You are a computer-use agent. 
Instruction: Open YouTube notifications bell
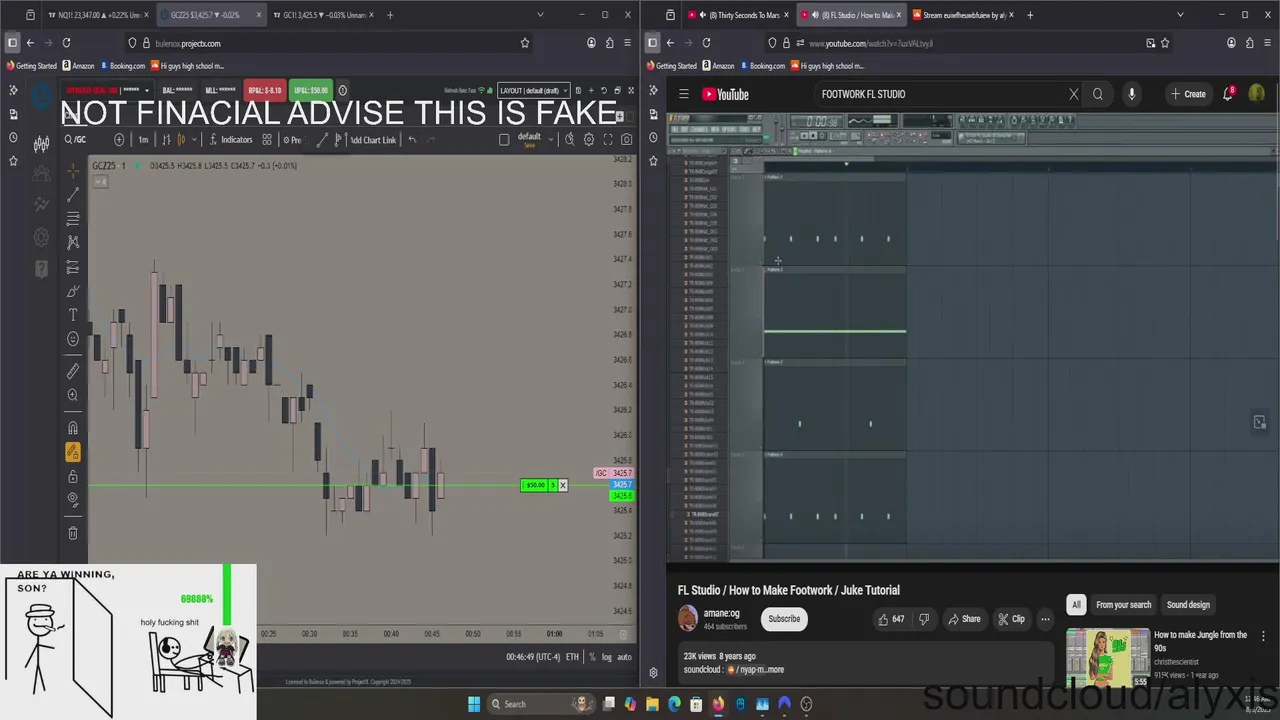pyautogui.click(x=1228, y=94)
